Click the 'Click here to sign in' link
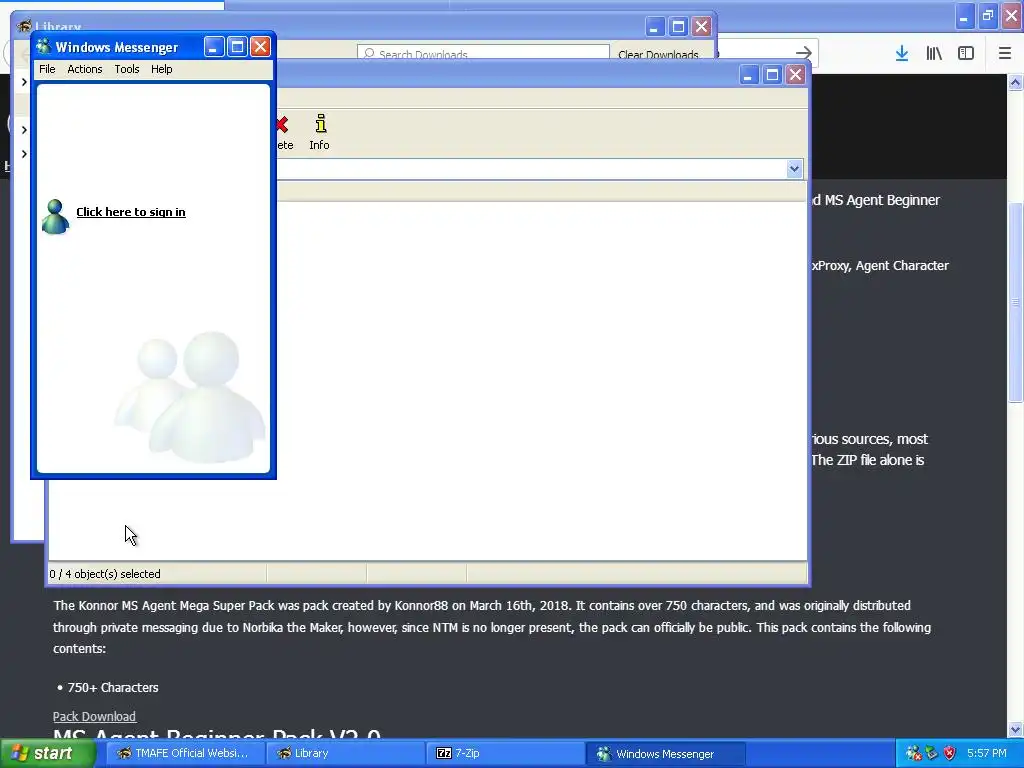The image size is (1024, 768). (131, 212)
